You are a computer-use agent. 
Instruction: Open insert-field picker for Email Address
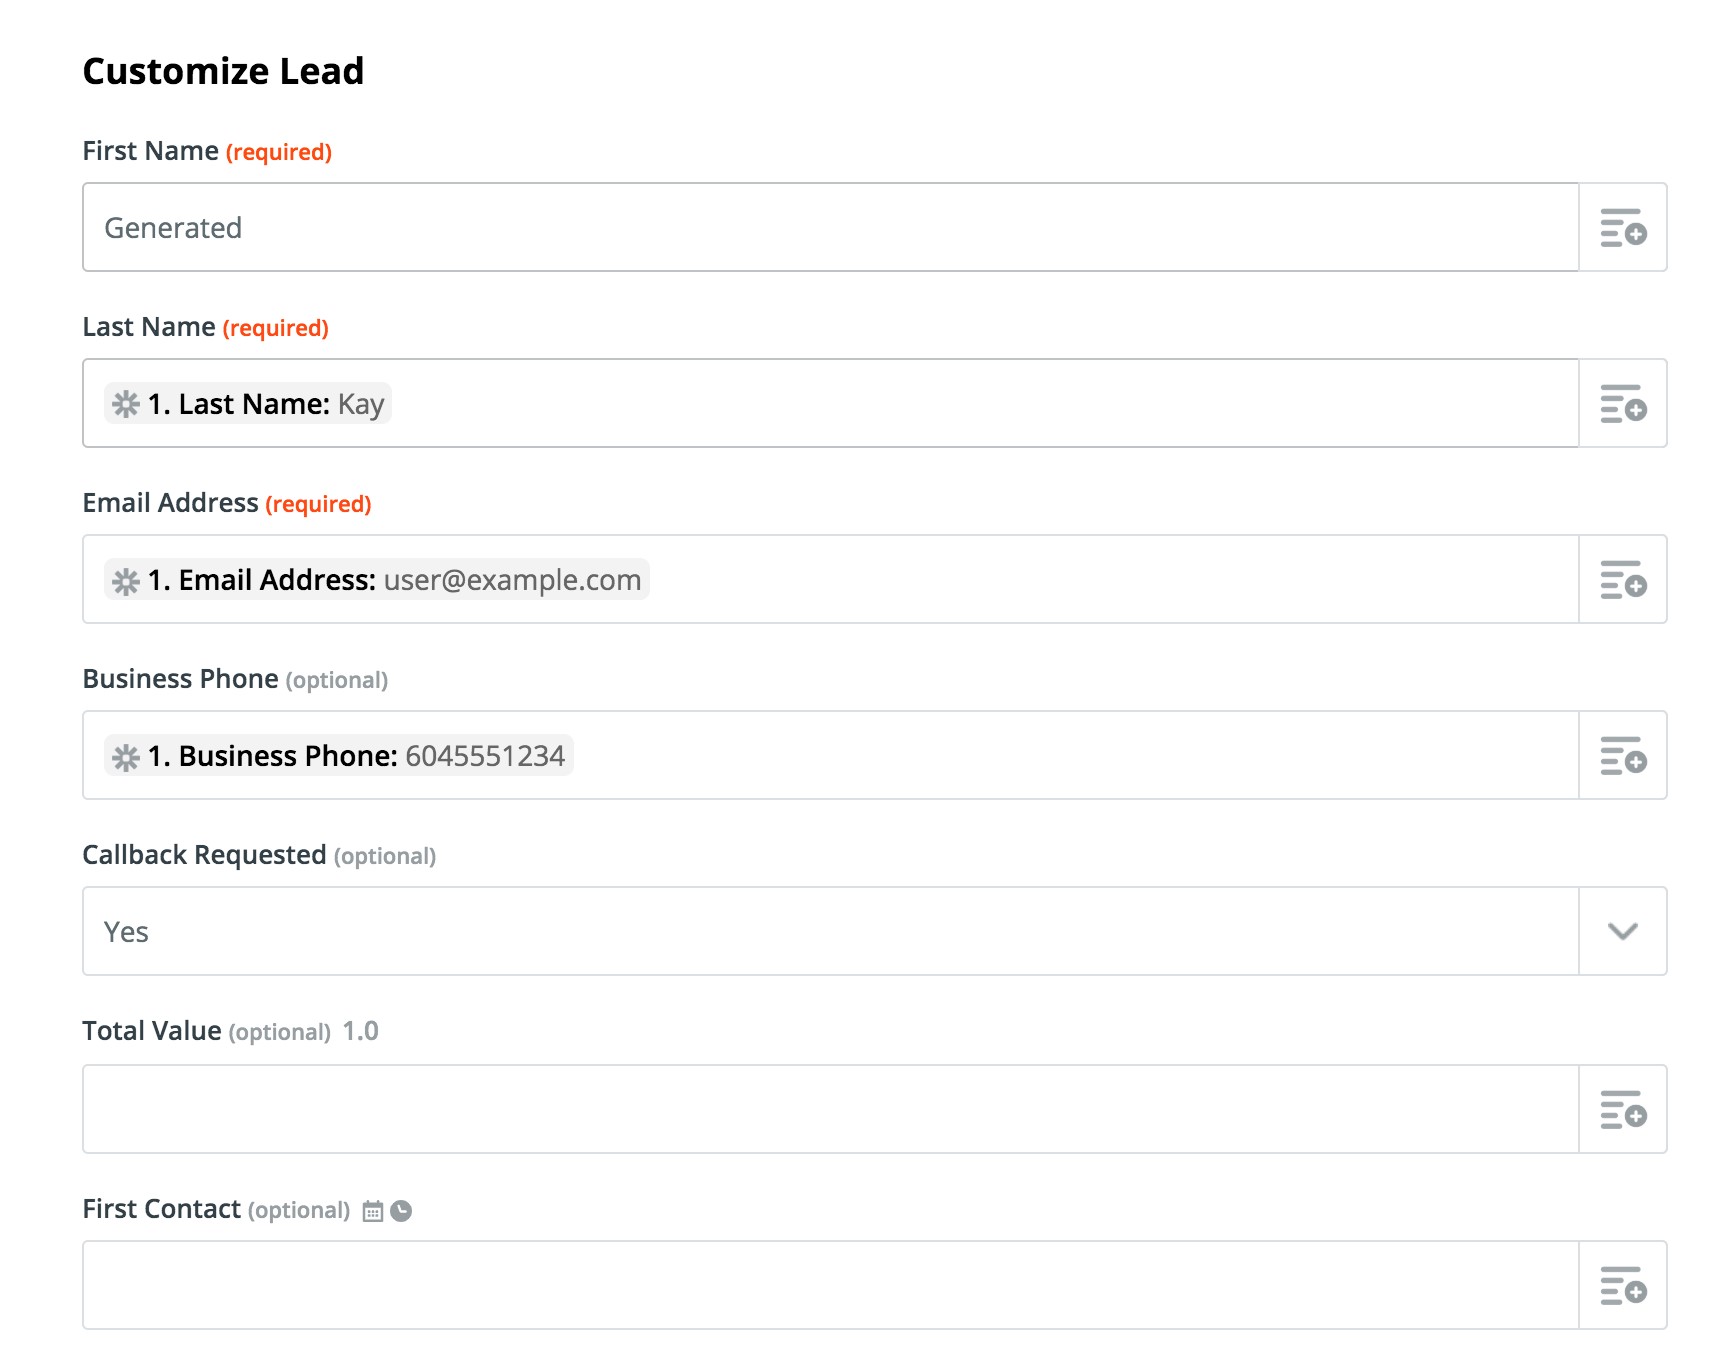tap(1622, 580)
